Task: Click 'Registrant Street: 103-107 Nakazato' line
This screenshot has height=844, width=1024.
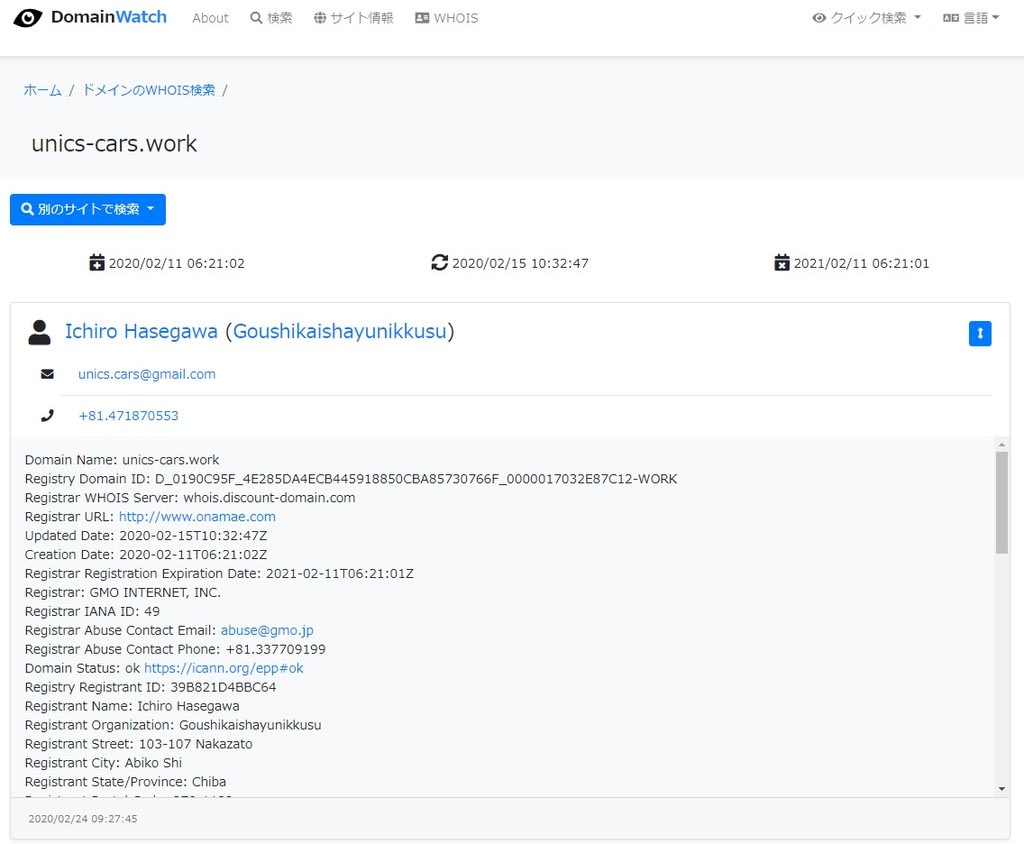Action: (138, 744)
